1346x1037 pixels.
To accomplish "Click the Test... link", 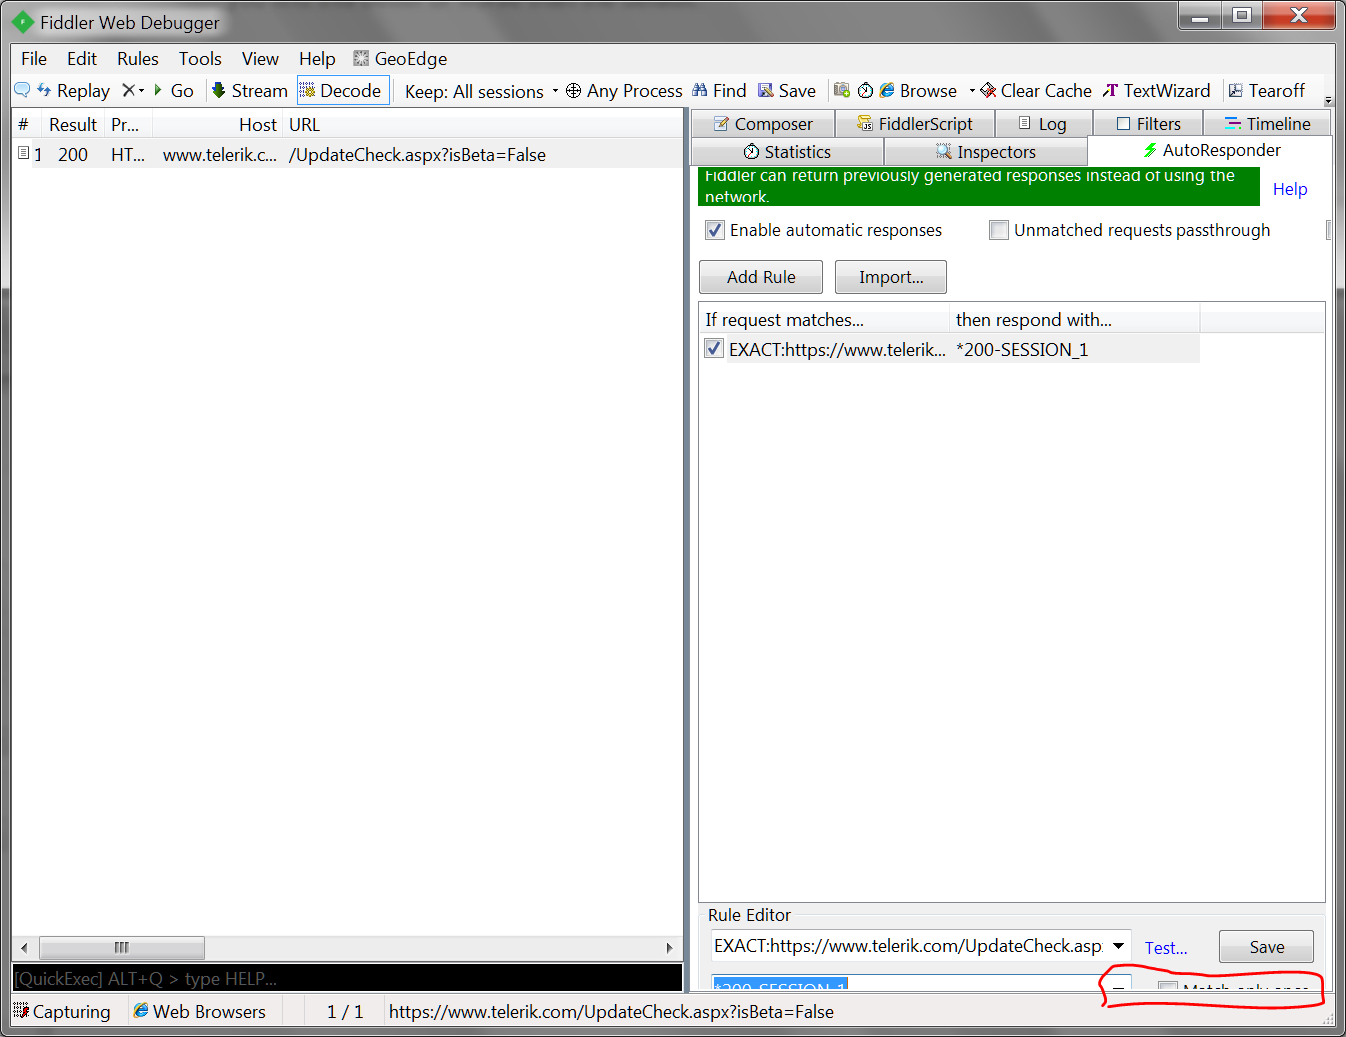I will coord(1166,948).
